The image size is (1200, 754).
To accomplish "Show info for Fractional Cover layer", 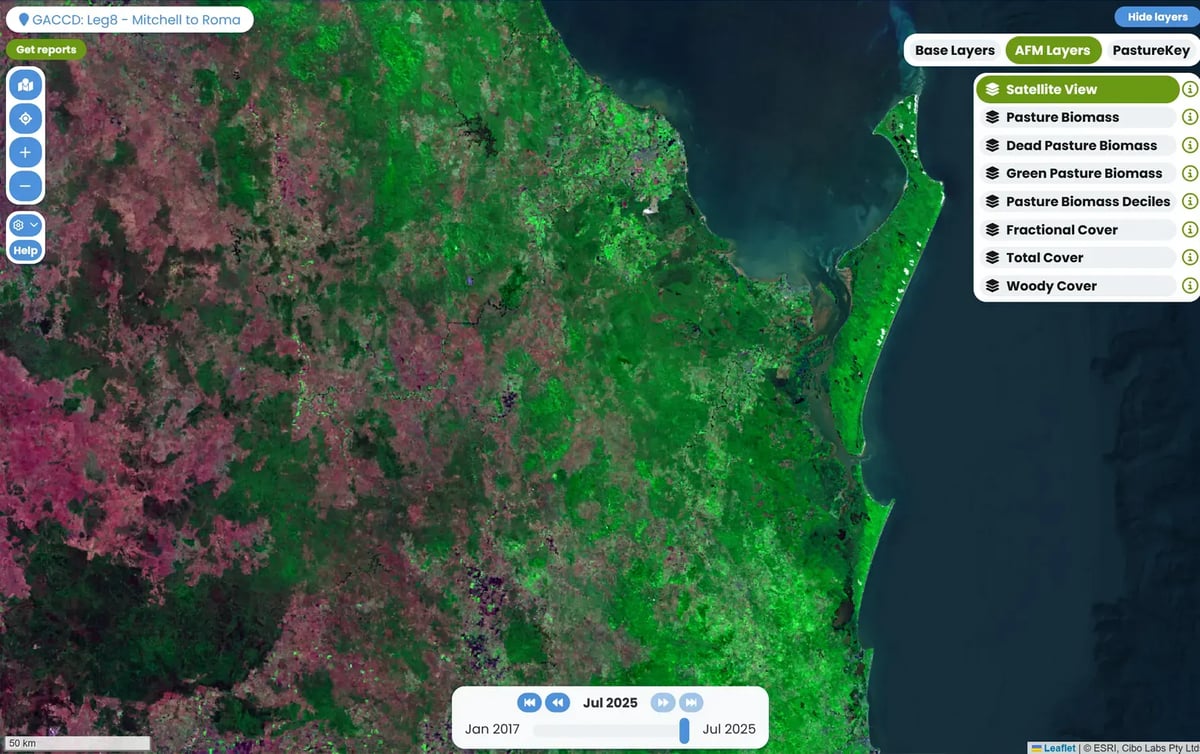I will pyautogui.click(x=1190, y=230).
